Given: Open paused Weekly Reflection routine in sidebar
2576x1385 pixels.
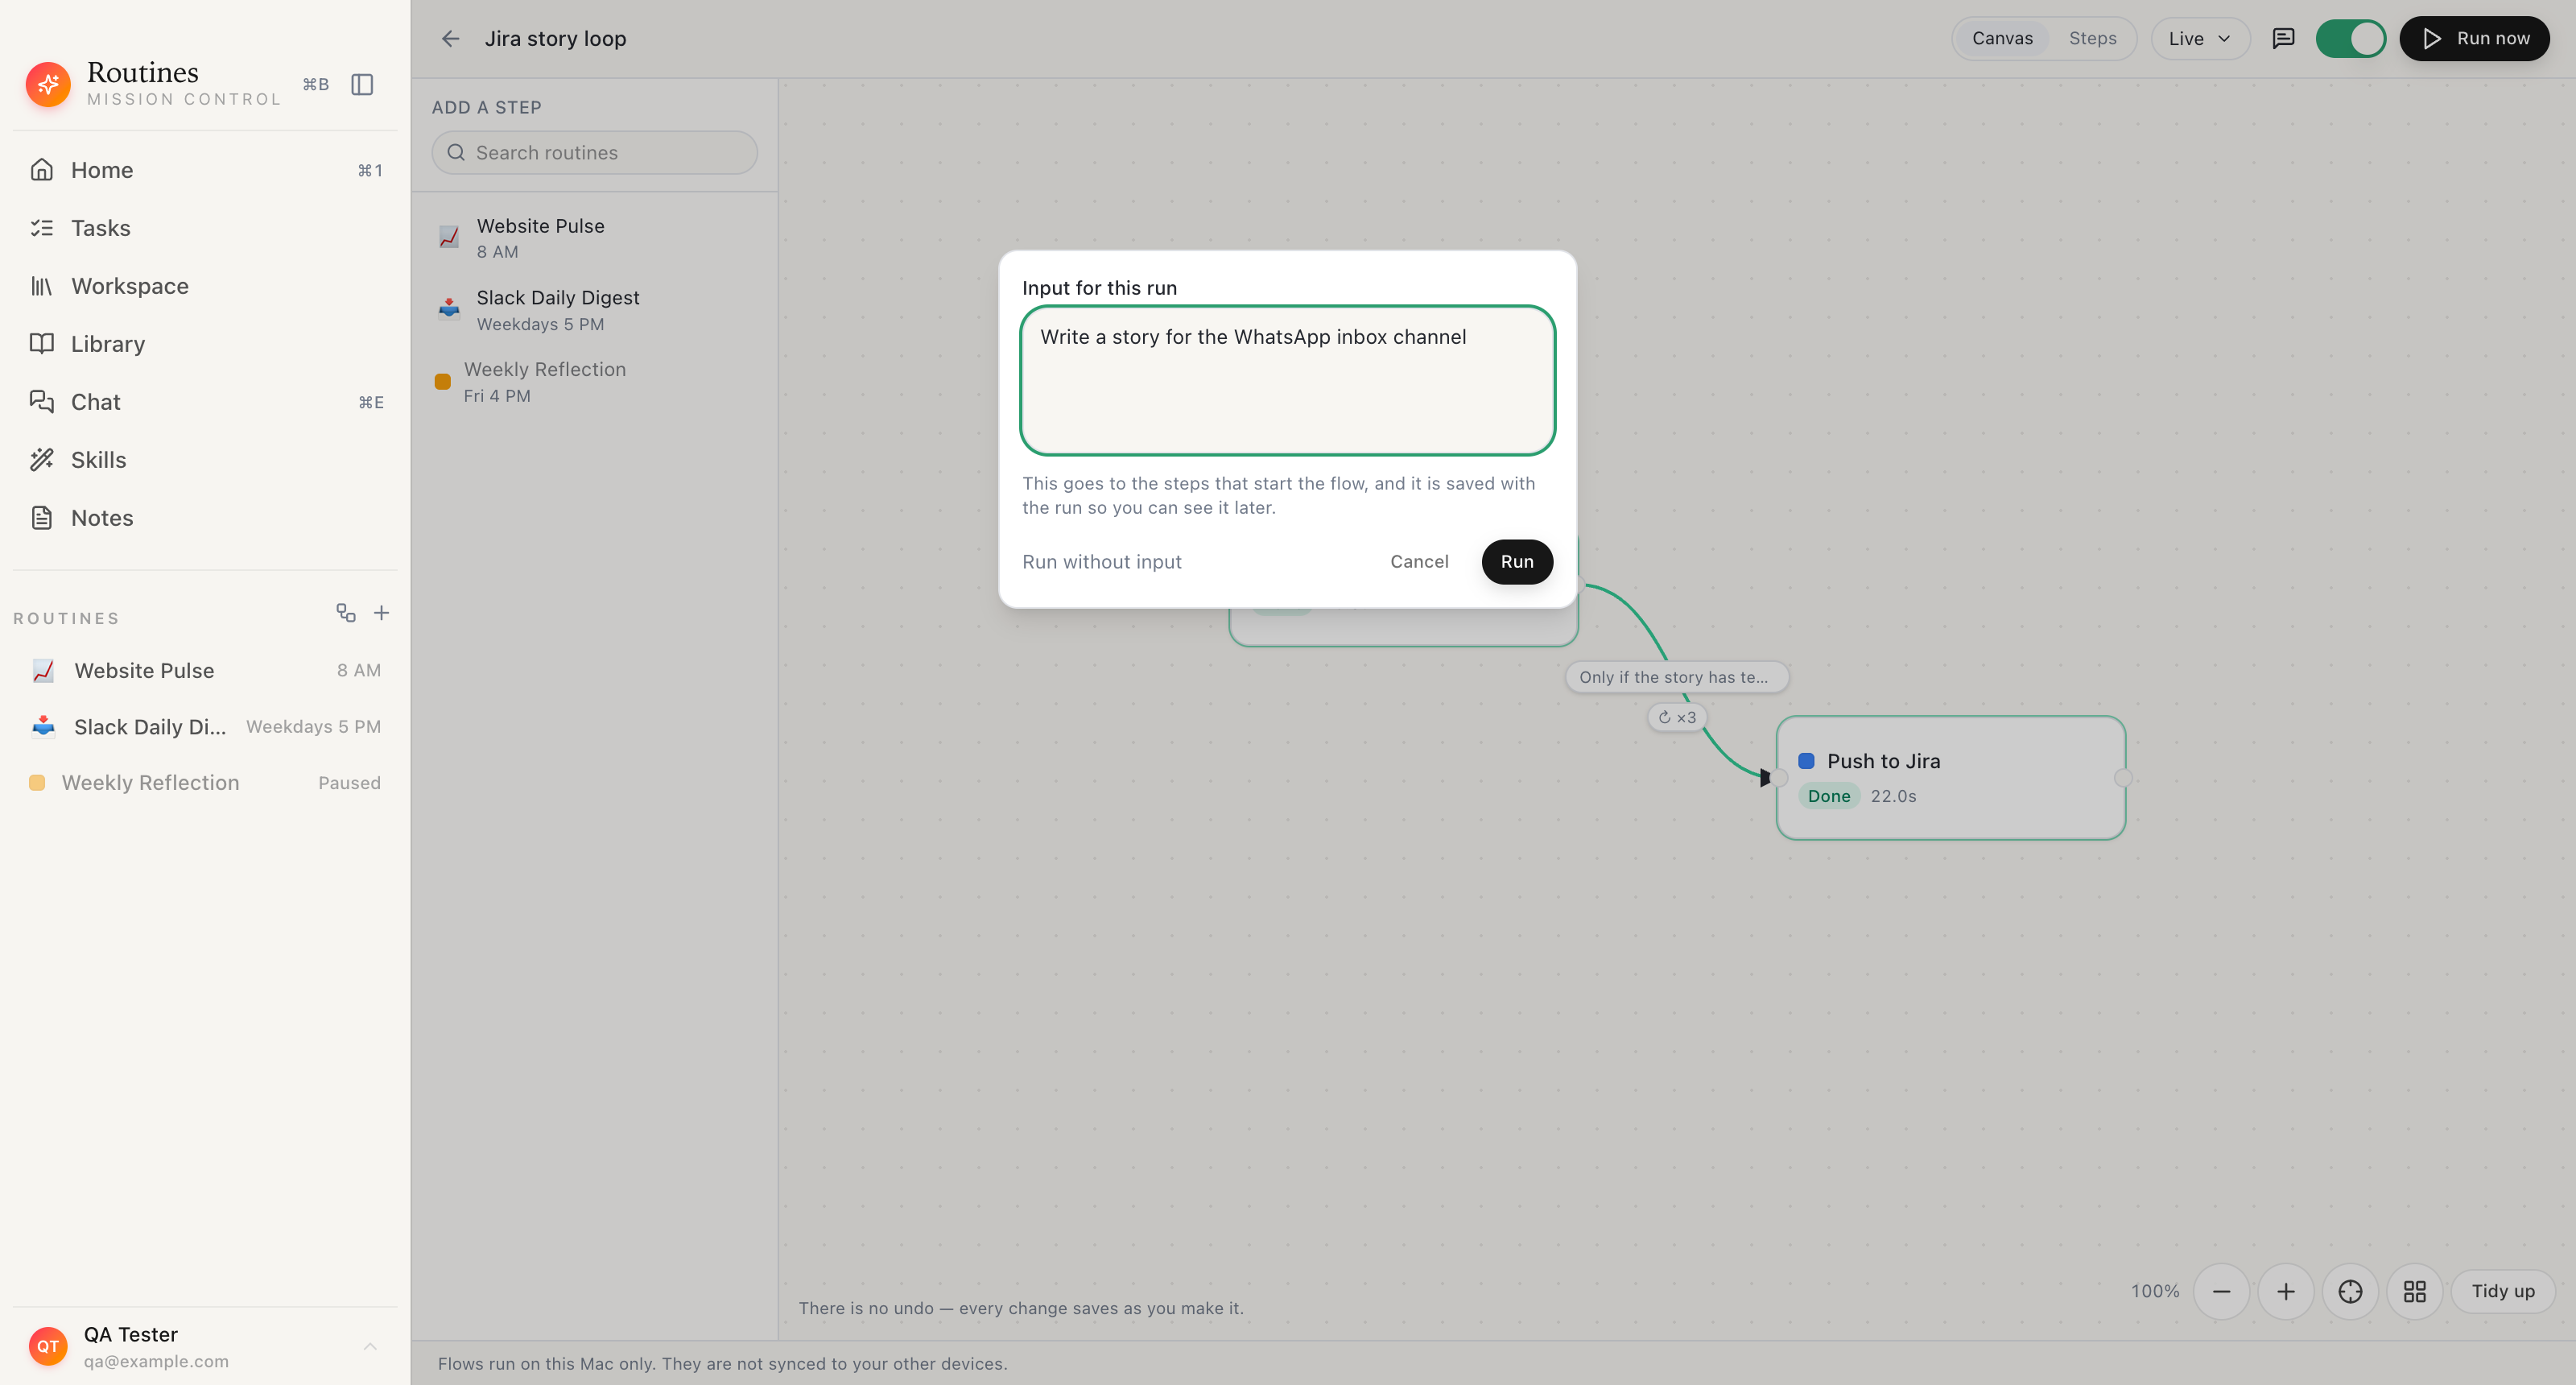Looking at the screenshot, I should pyautogui.click(x=205, y=783).
